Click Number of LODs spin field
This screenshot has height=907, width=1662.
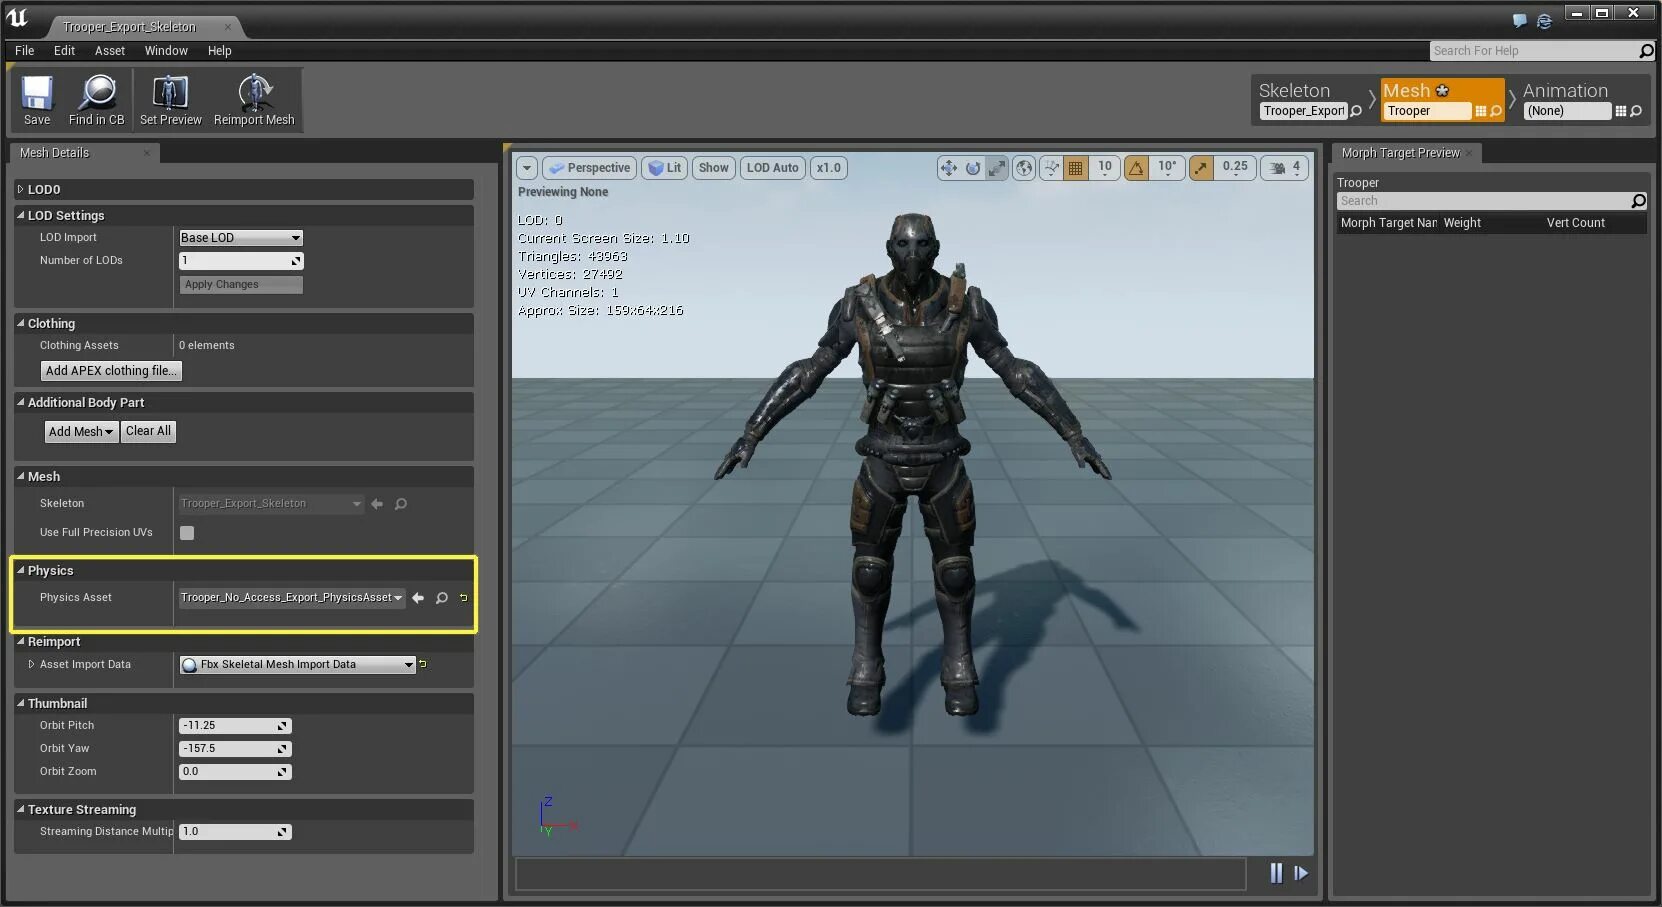click(241, 261)
